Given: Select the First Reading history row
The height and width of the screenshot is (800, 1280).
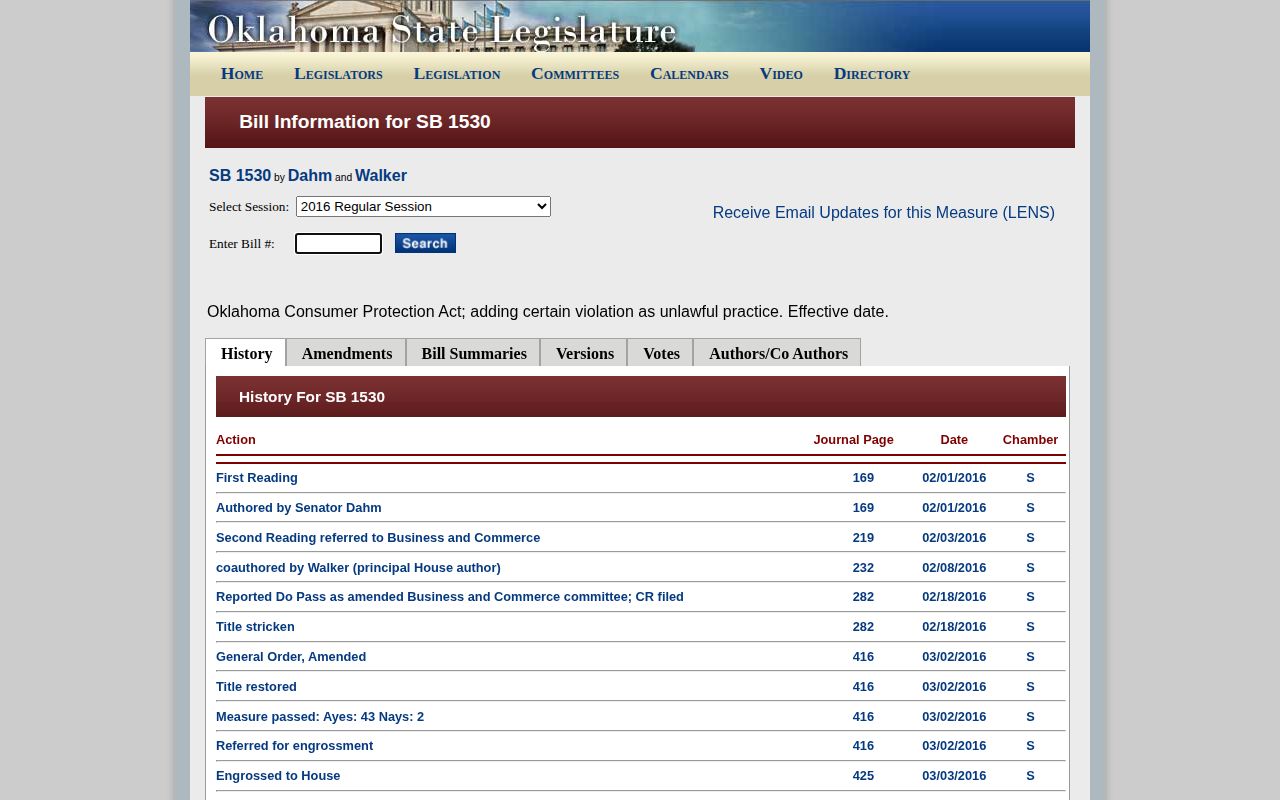Looking at the screenshot, I should (641, 478).
